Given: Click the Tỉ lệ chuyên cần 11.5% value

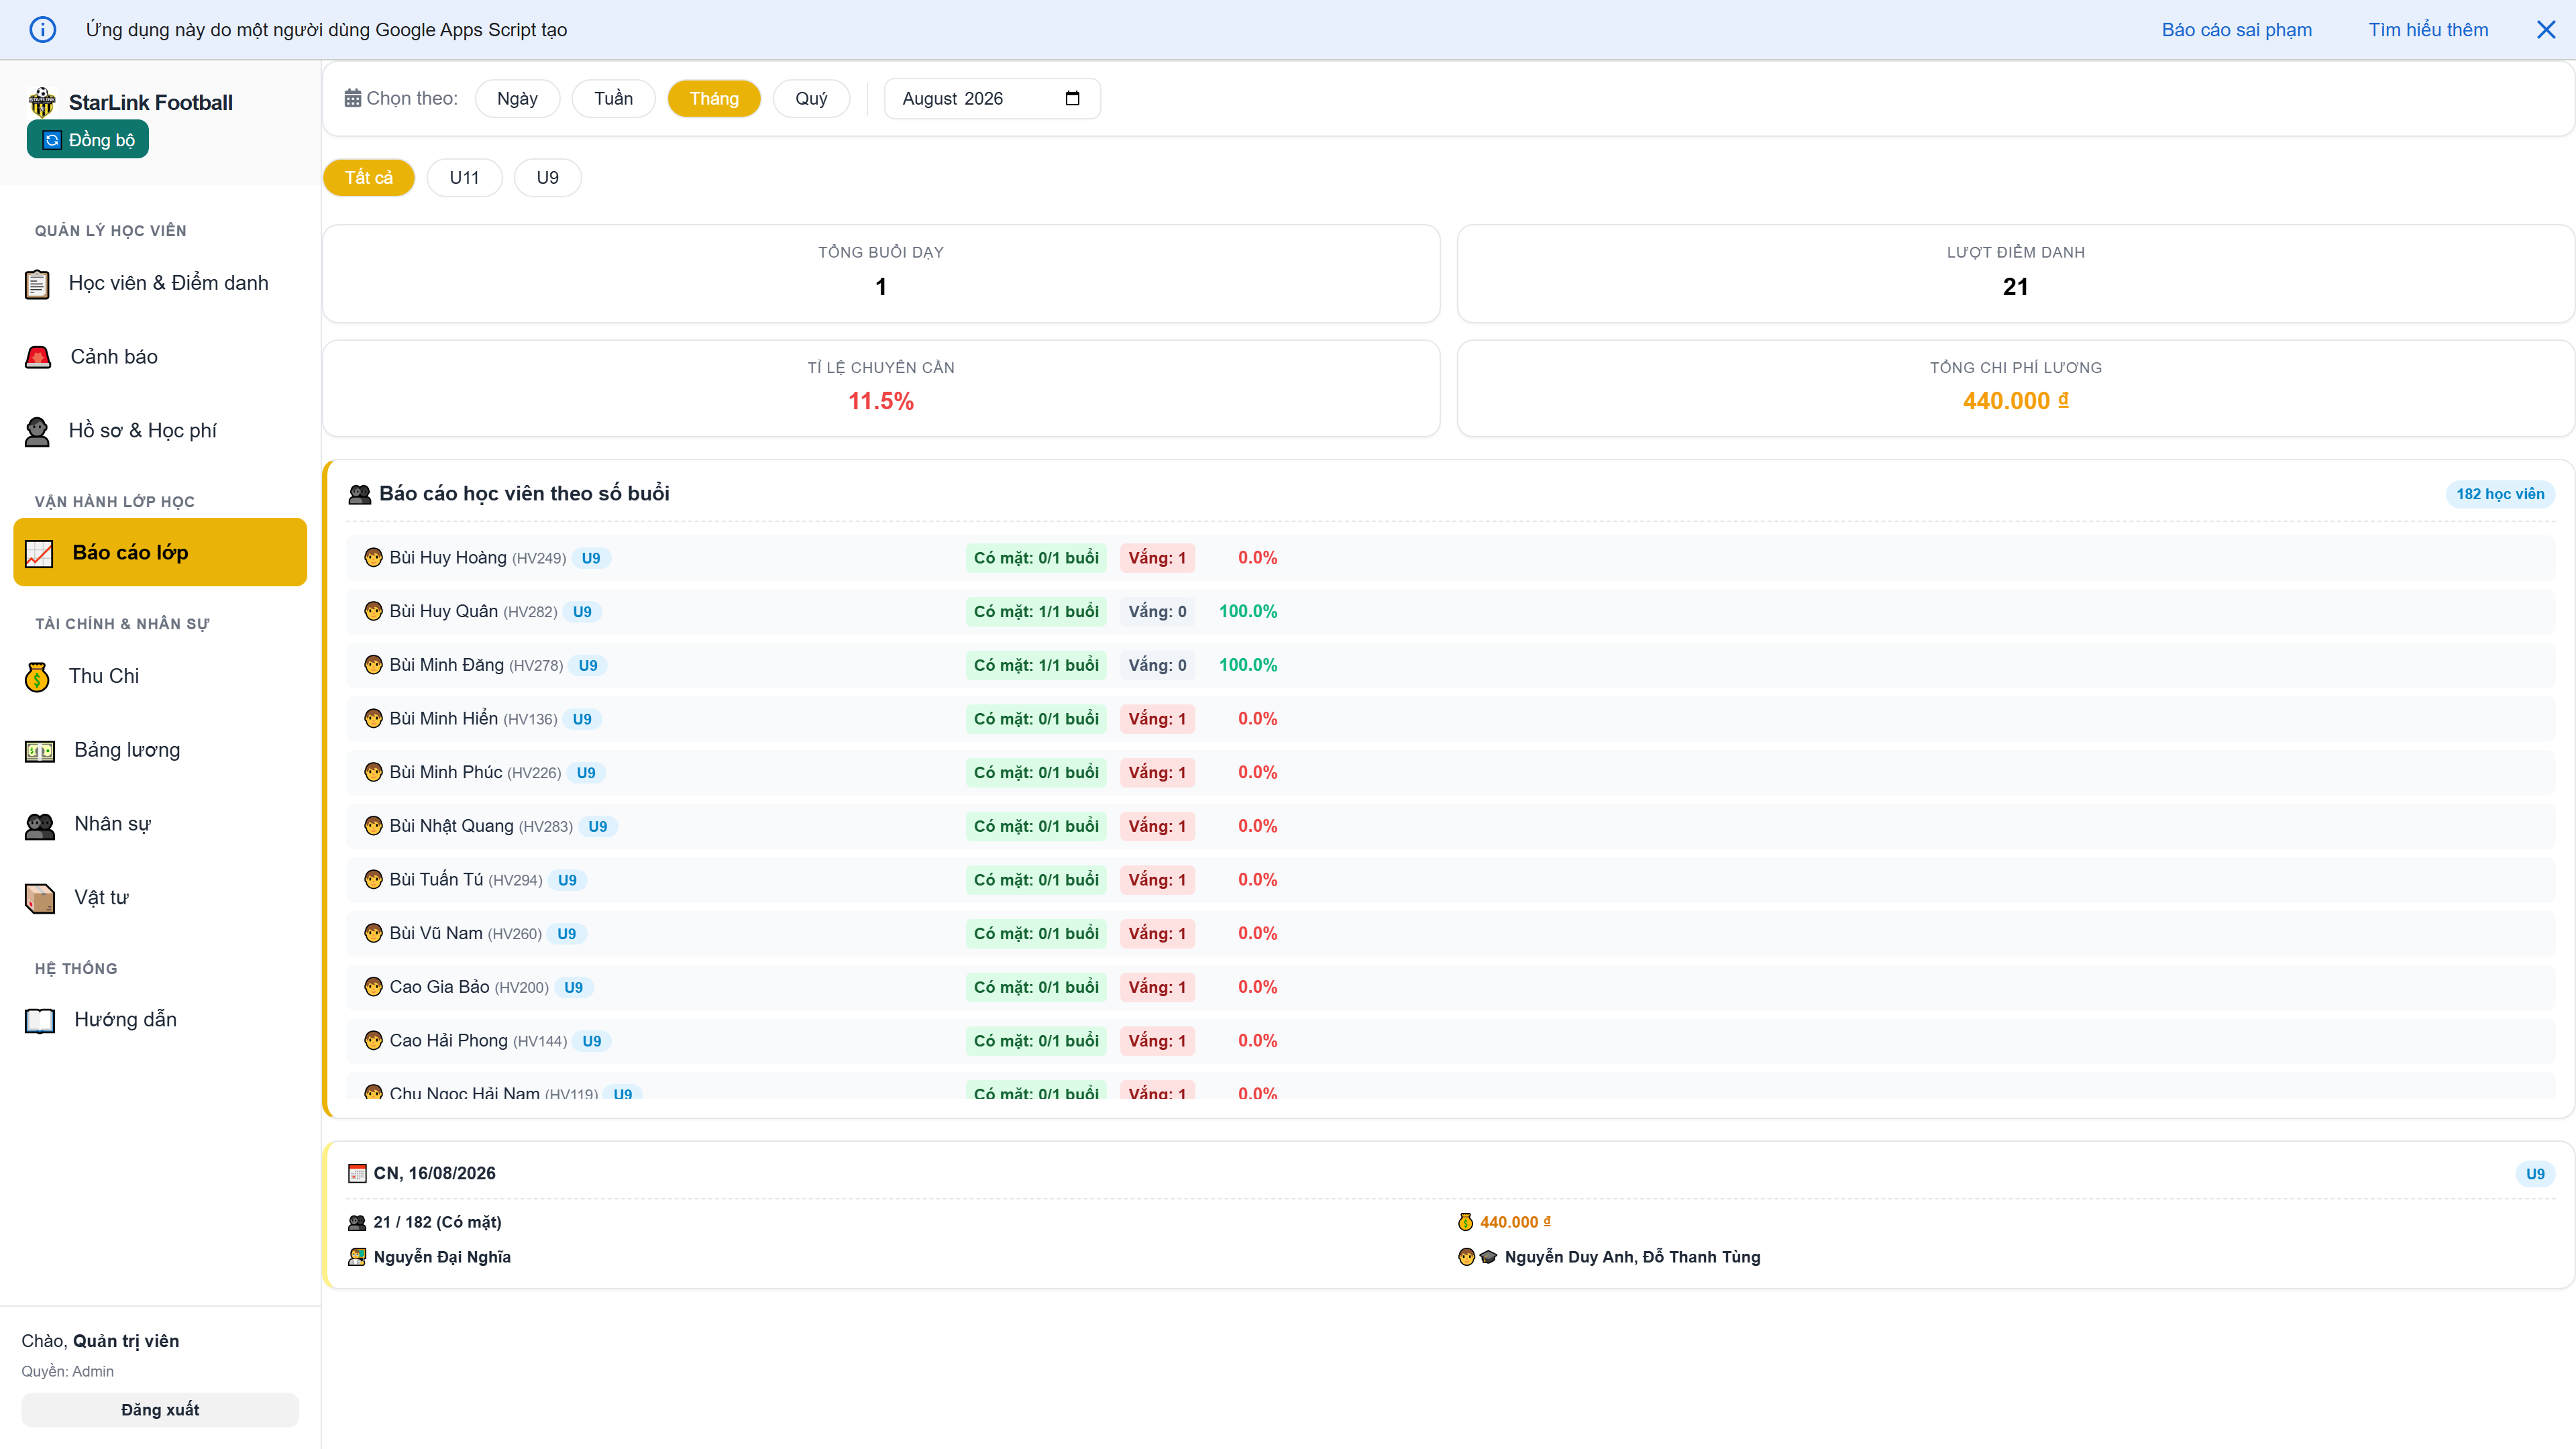Looking at the screenshot, I should [881, 401].
